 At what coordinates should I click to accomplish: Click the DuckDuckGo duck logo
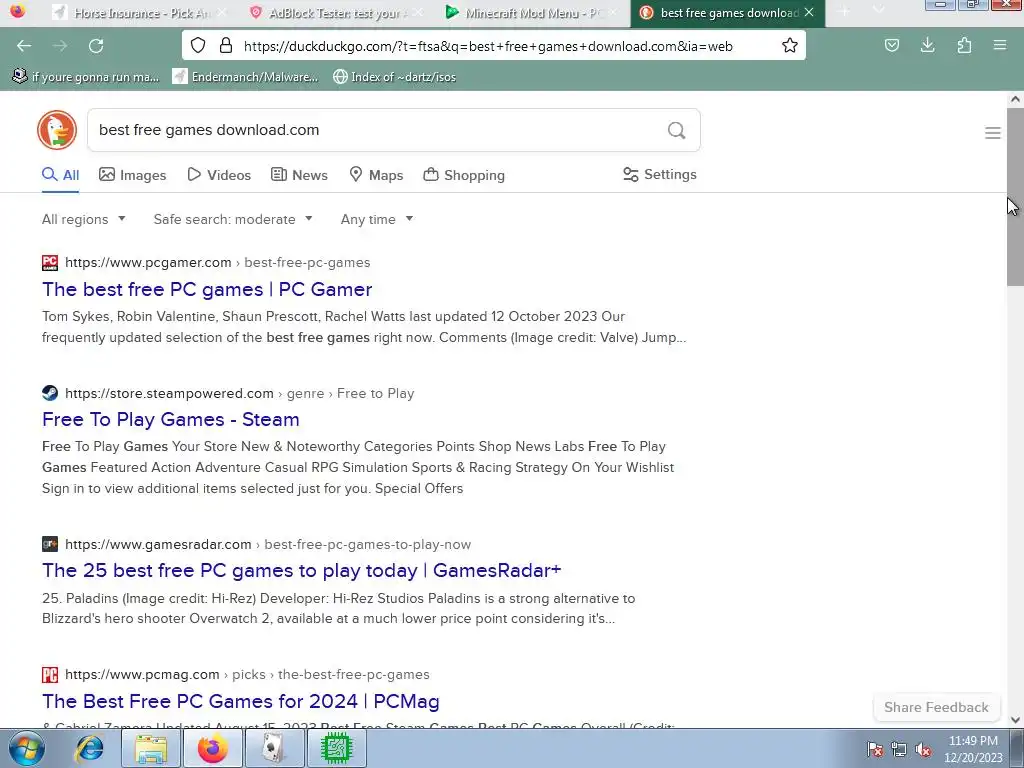coord(57,130)
